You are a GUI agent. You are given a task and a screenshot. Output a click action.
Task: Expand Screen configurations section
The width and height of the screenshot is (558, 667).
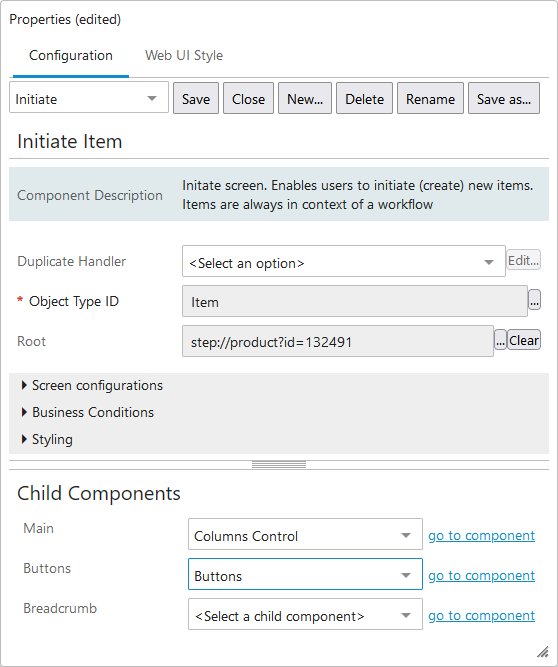coord(92,385)
